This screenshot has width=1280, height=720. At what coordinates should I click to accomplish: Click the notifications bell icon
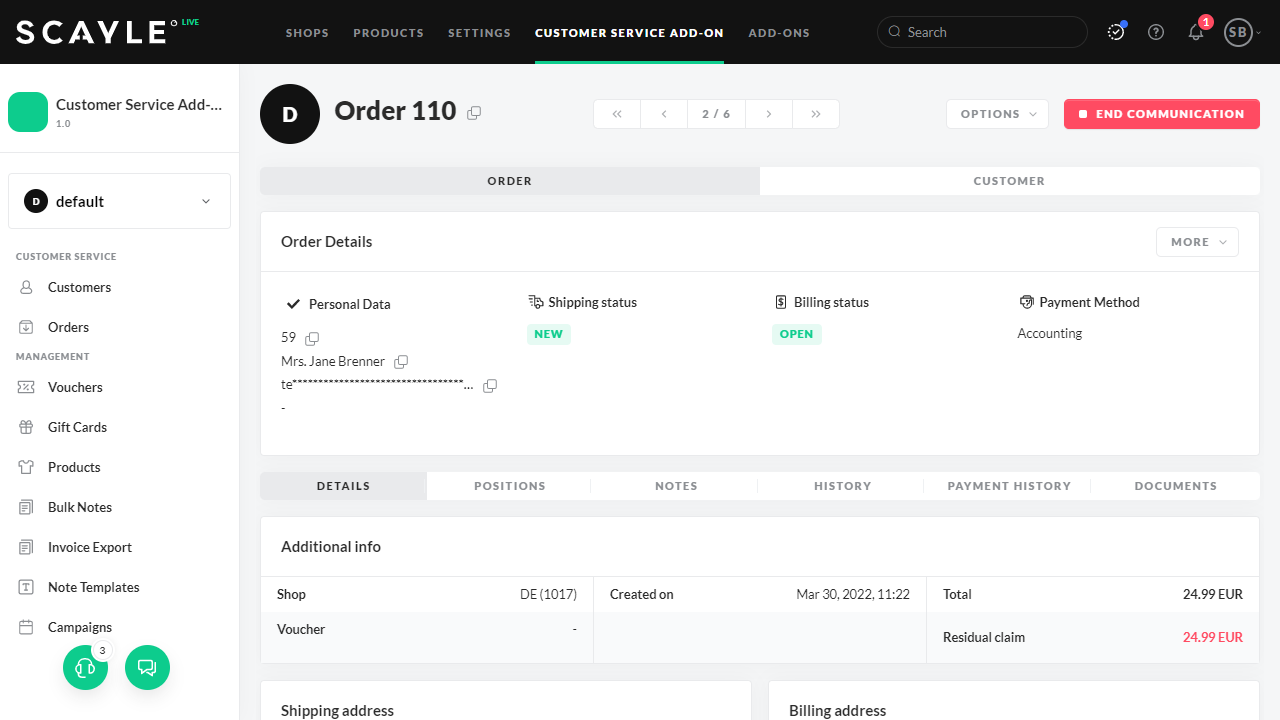coord(1196,32)
